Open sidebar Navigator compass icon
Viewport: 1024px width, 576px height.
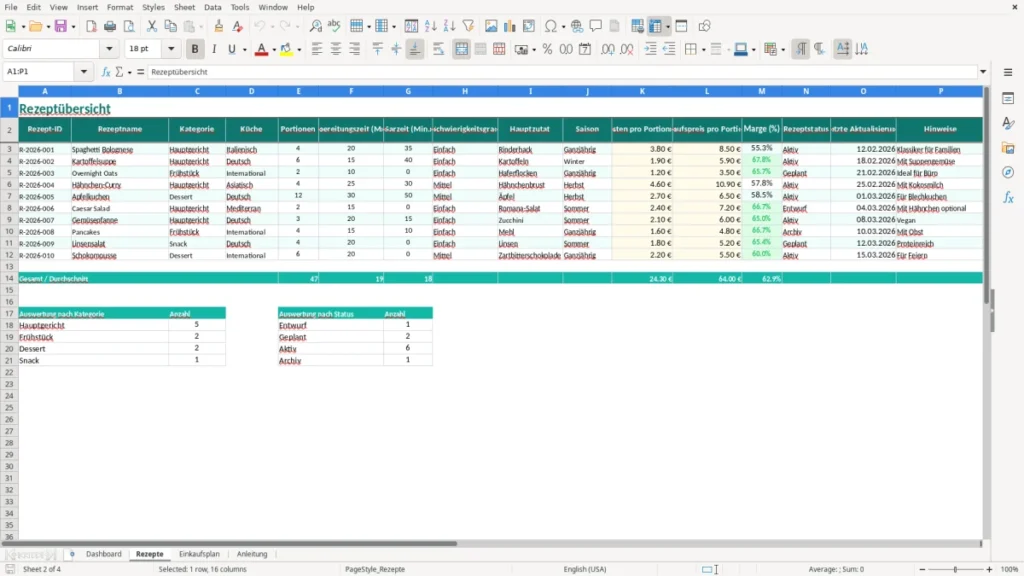click(1008, 172)
